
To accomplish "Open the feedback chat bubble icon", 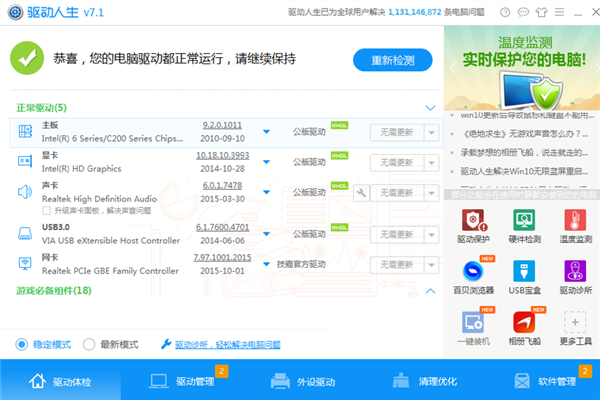I will point(523,12).
